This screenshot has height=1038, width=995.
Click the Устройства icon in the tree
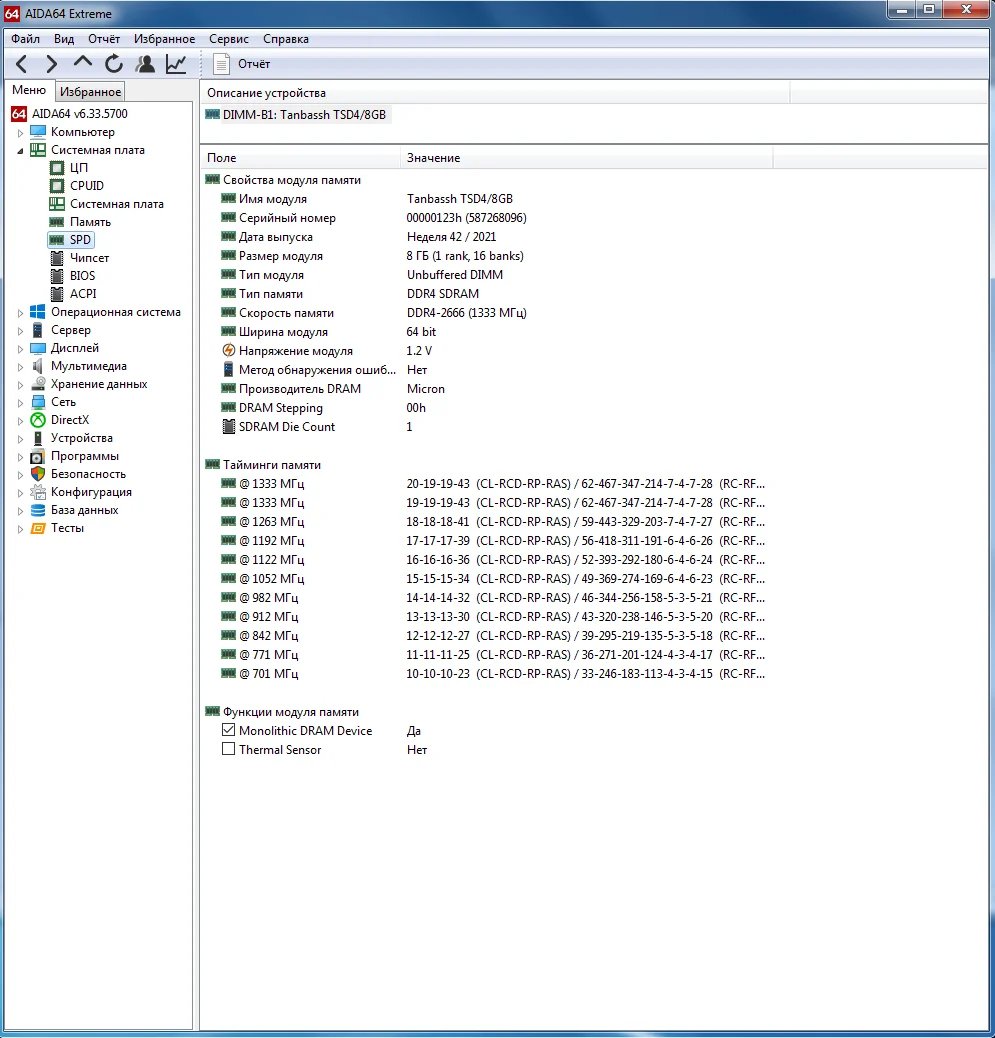tap(38, 438)
